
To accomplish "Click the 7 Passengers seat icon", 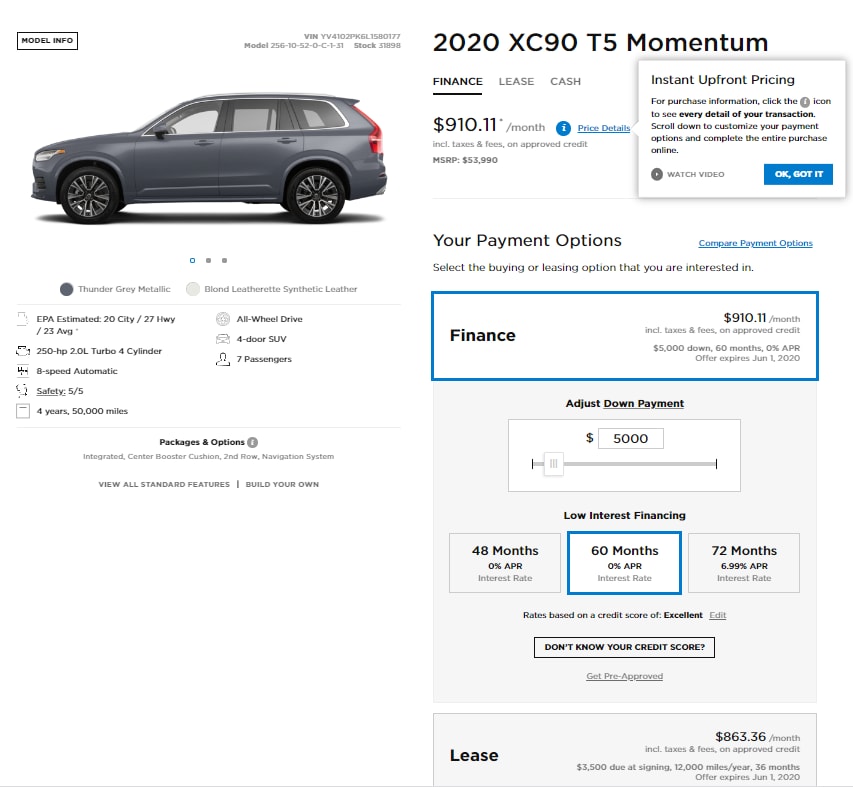I will pos(222,359).
